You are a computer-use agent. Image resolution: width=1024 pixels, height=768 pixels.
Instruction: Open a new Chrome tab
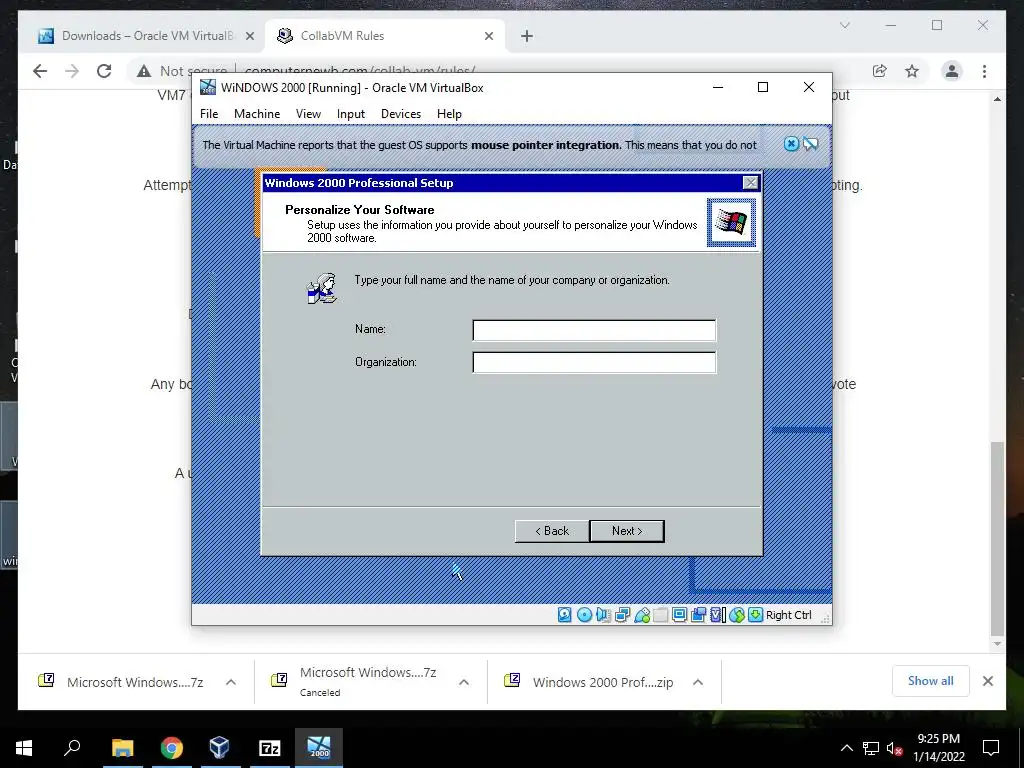[x=527, y=36]
